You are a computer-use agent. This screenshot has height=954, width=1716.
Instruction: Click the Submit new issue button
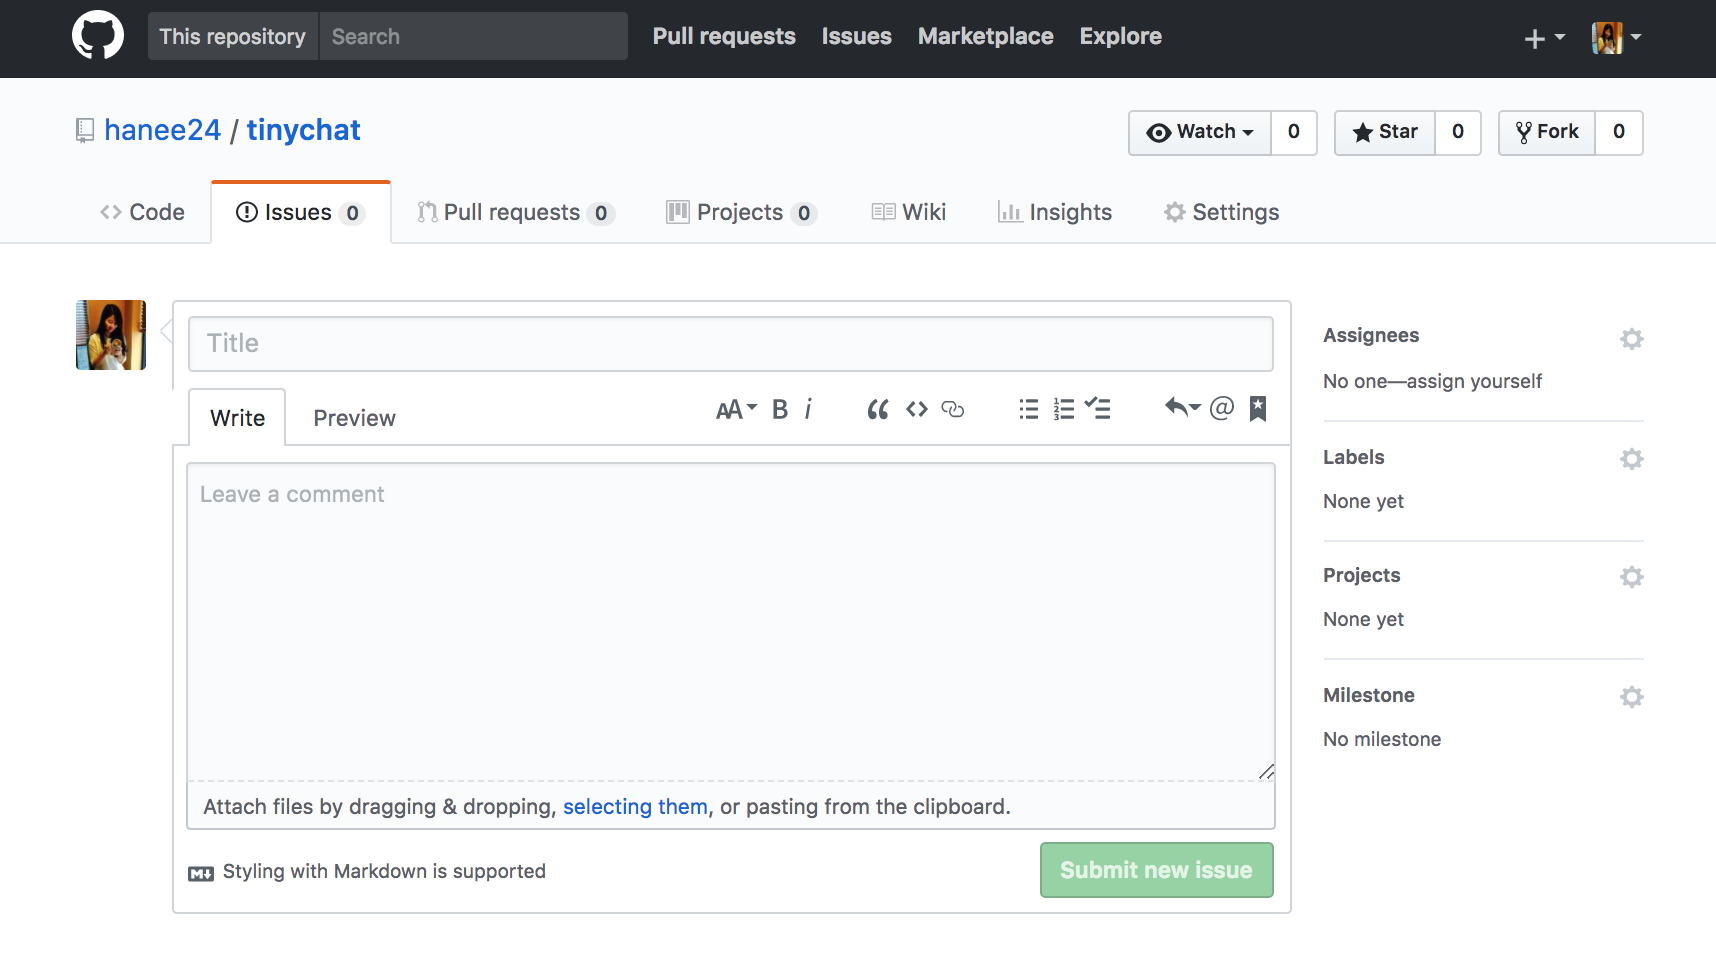coord(1156,870)
